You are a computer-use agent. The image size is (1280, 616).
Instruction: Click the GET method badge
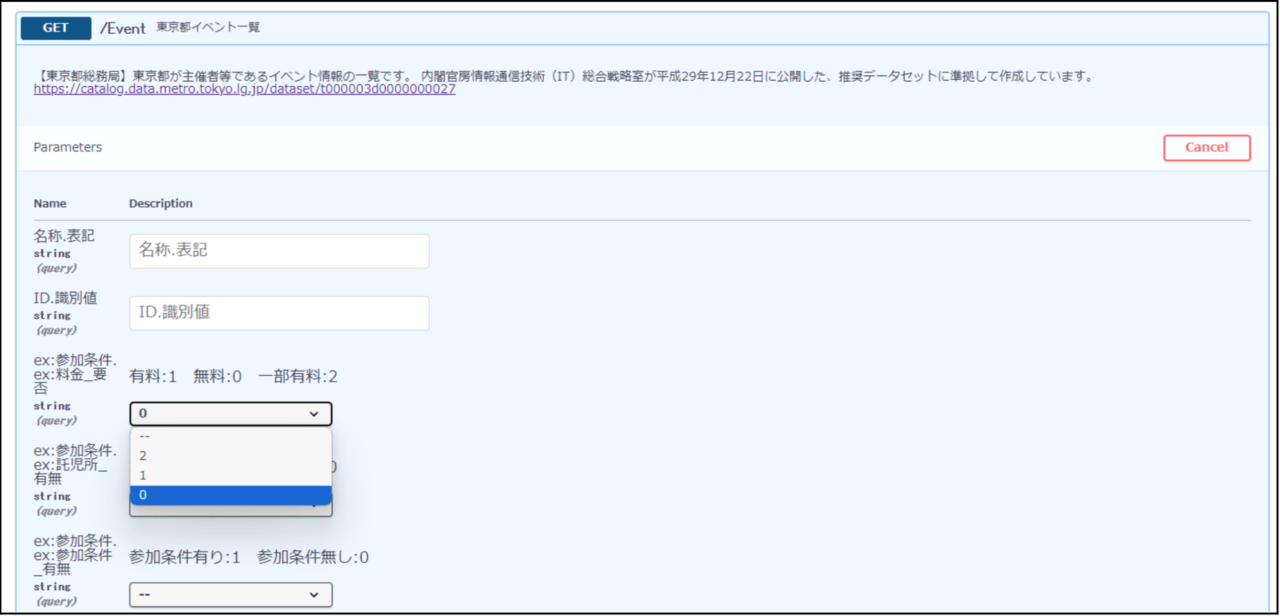56,28
